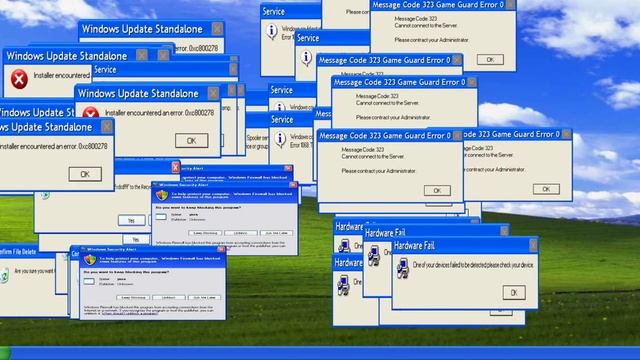Choose Unblock in the rear Windows Security Alert
This screenshot has height=360, width=640.
pyautogui.click(x=240, y=233)
